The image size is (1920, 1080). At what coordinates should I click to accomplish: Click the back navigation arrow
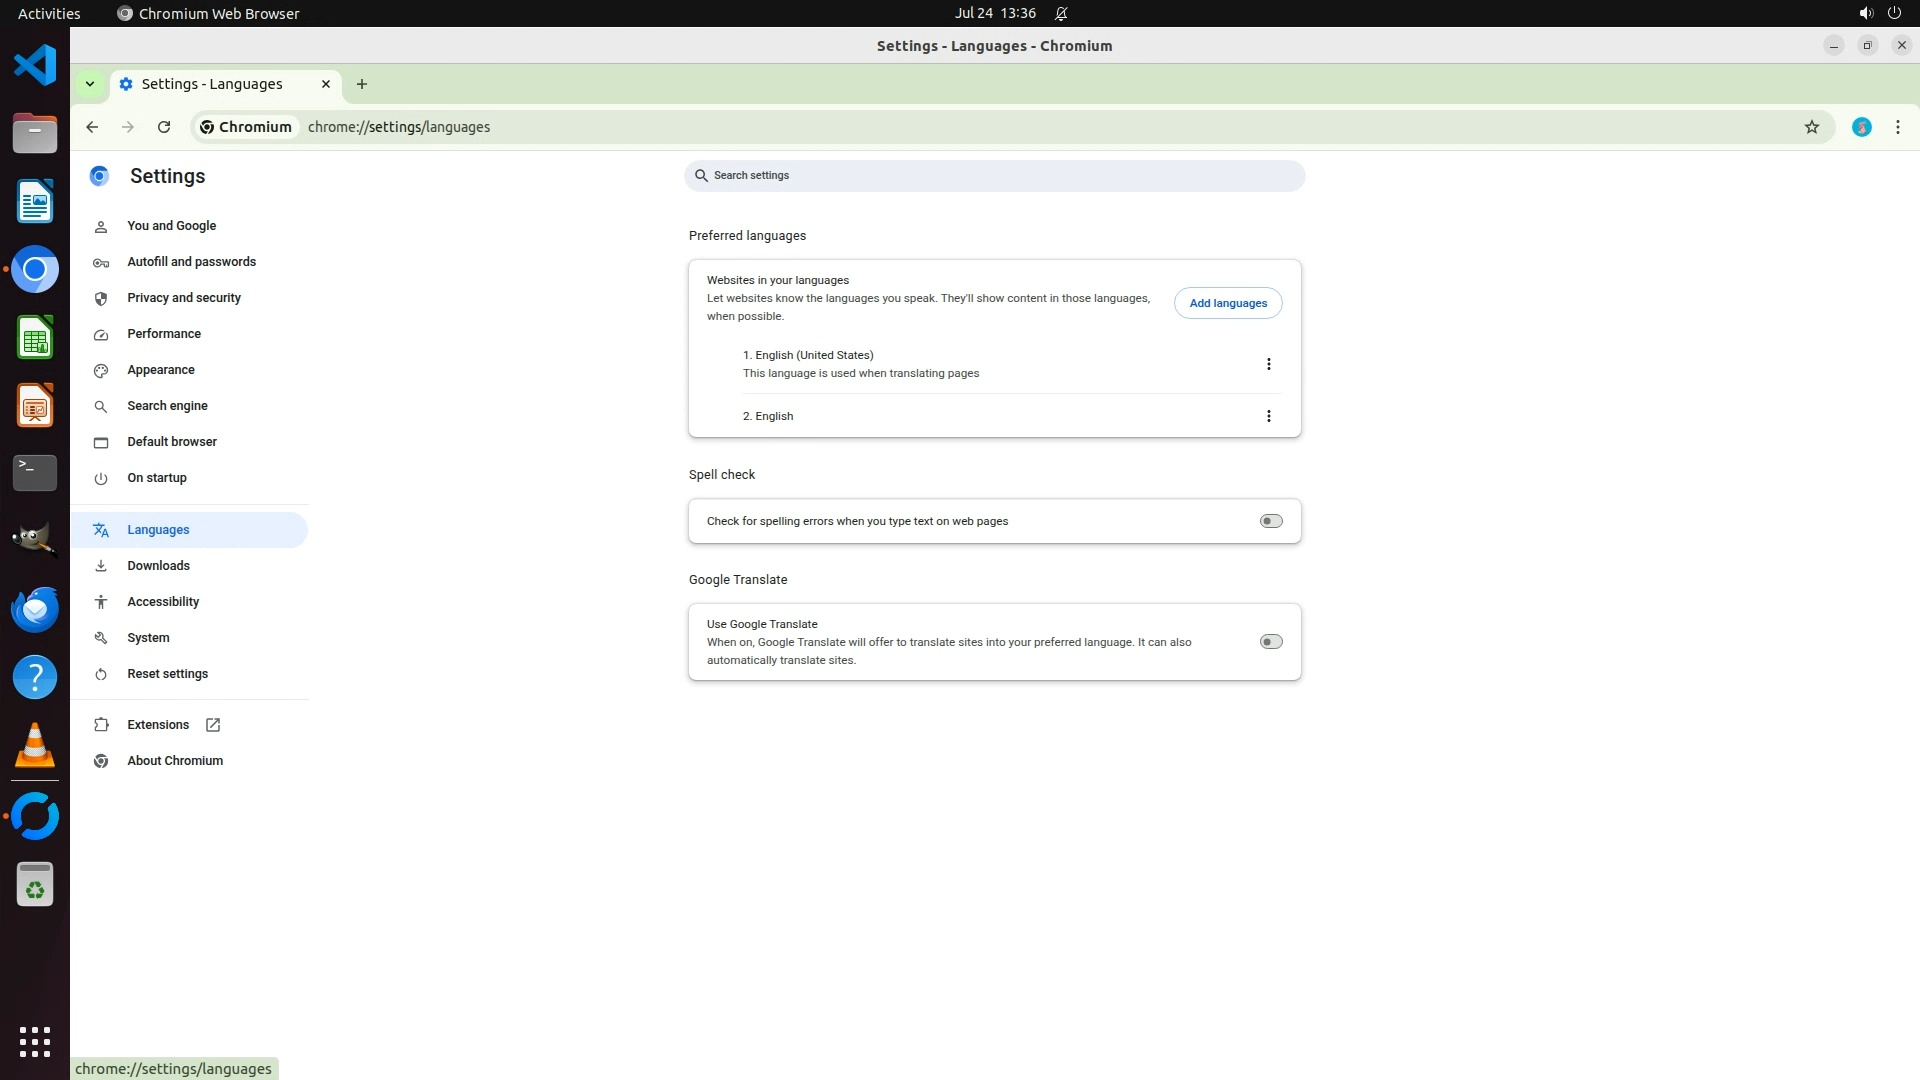coord(92,127)
